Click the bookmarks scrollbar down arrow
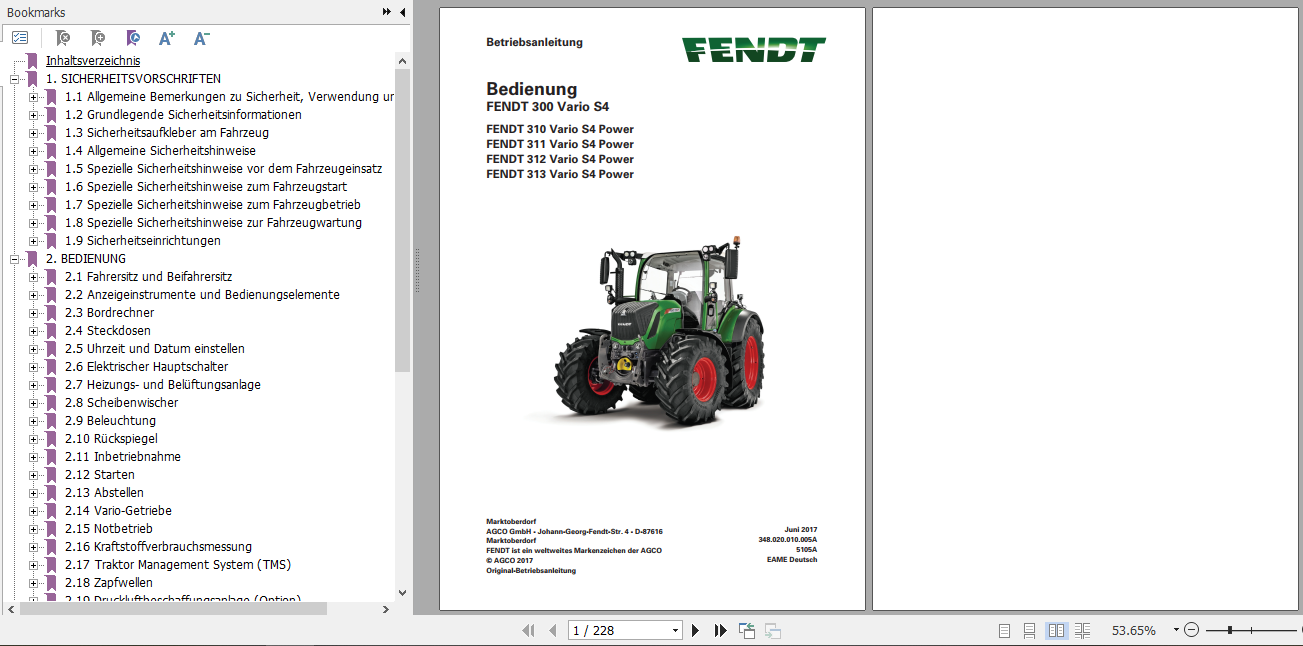Screen dimensions: 1303x646 pos(402,593)
